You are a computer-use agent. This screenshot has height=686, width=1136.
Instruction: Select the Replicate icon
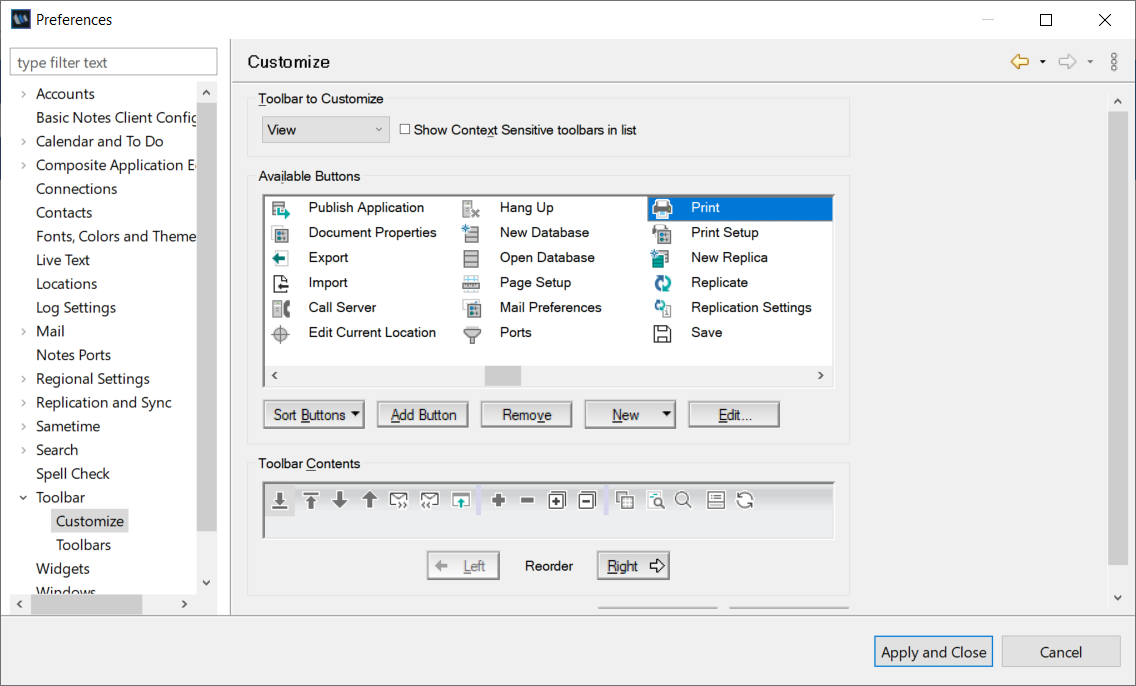[662, 283]
